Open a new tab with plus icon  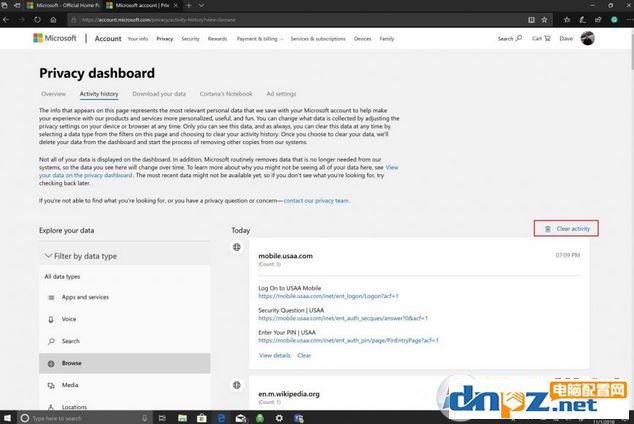pyautogui.click(x=188, y=6)
